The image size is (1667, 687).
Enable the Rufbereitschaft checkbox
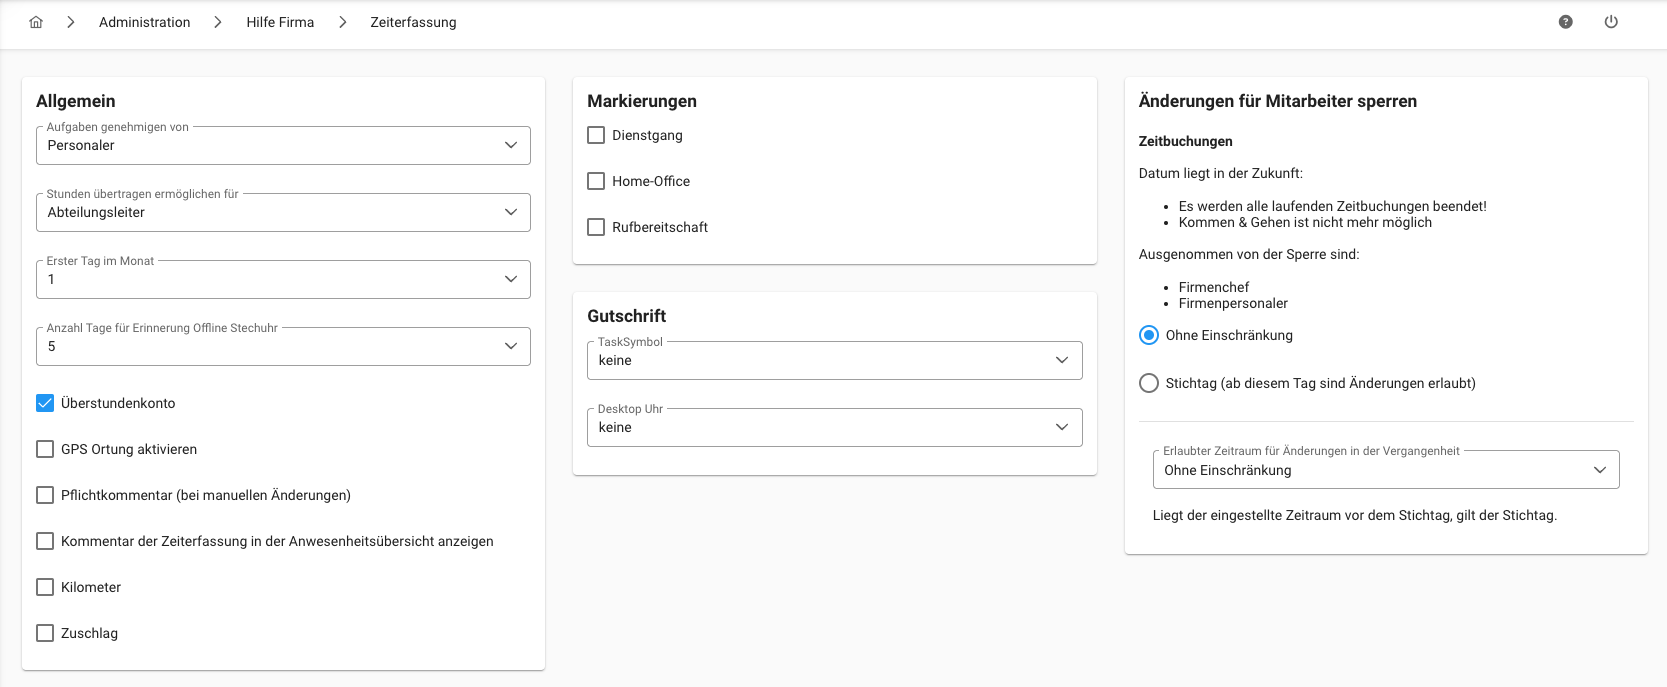[x=596, y=227]
